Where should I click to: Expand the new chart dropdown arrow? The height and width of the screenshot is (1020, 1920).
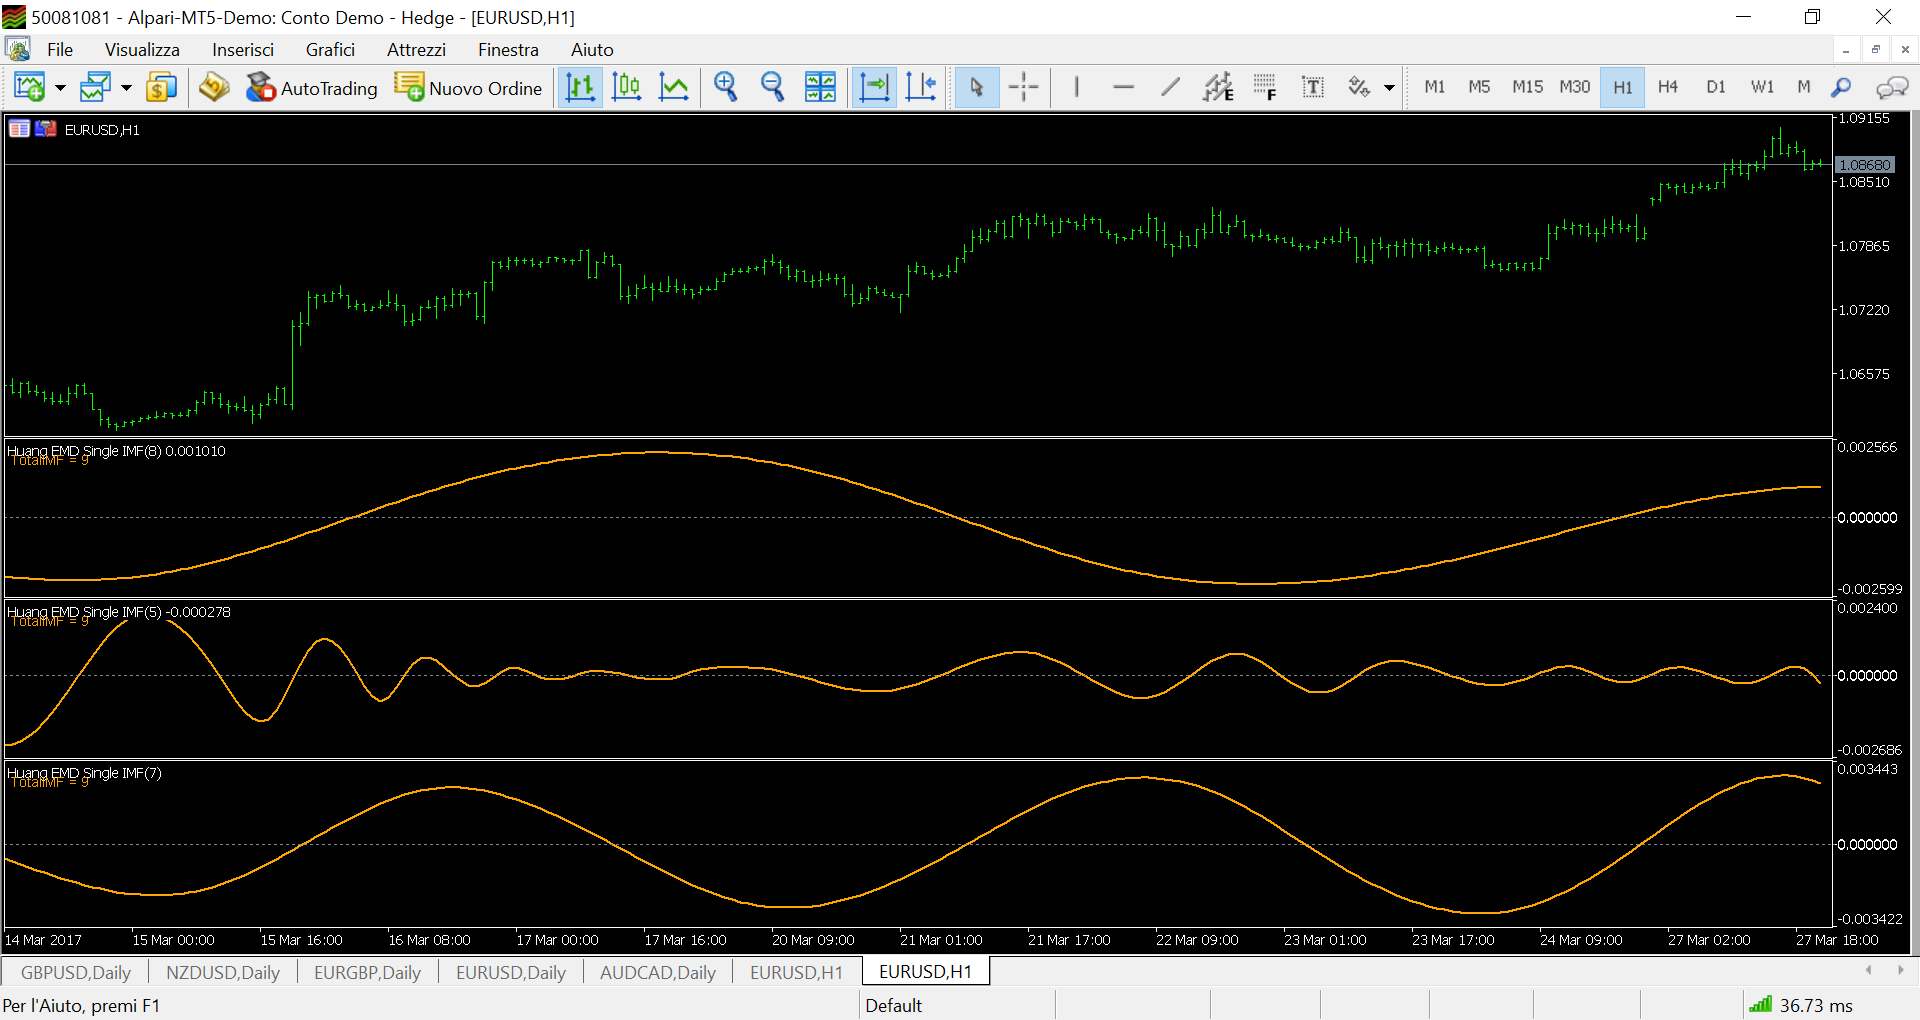tap(60, 88)
